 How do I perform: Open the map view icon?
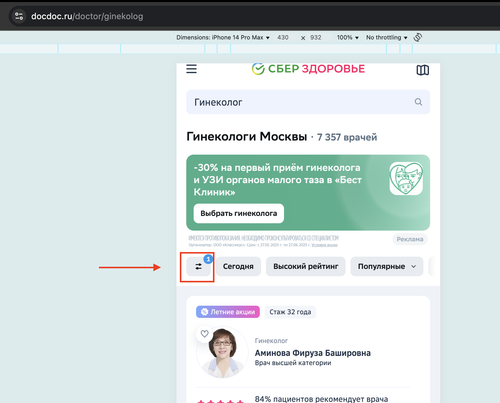click(423, 70)
